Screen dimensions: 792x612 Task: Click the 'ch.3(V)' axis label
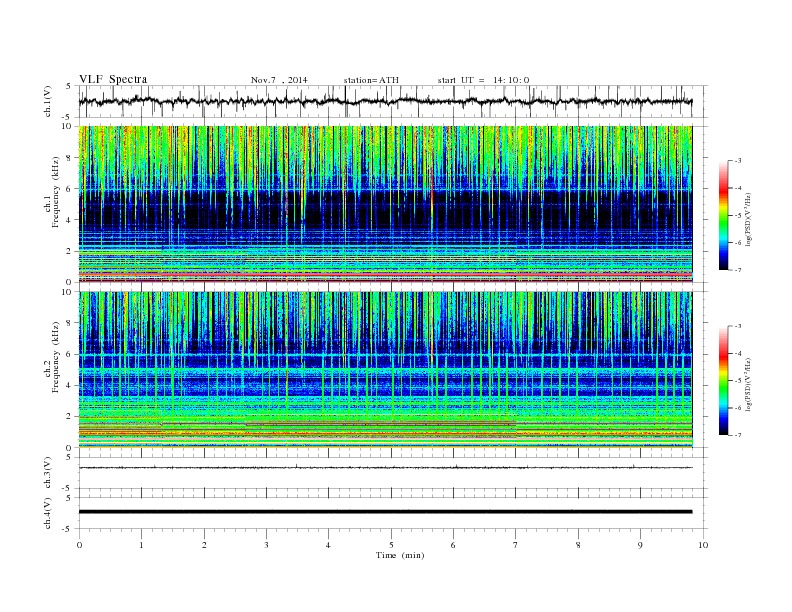[48, 473]
